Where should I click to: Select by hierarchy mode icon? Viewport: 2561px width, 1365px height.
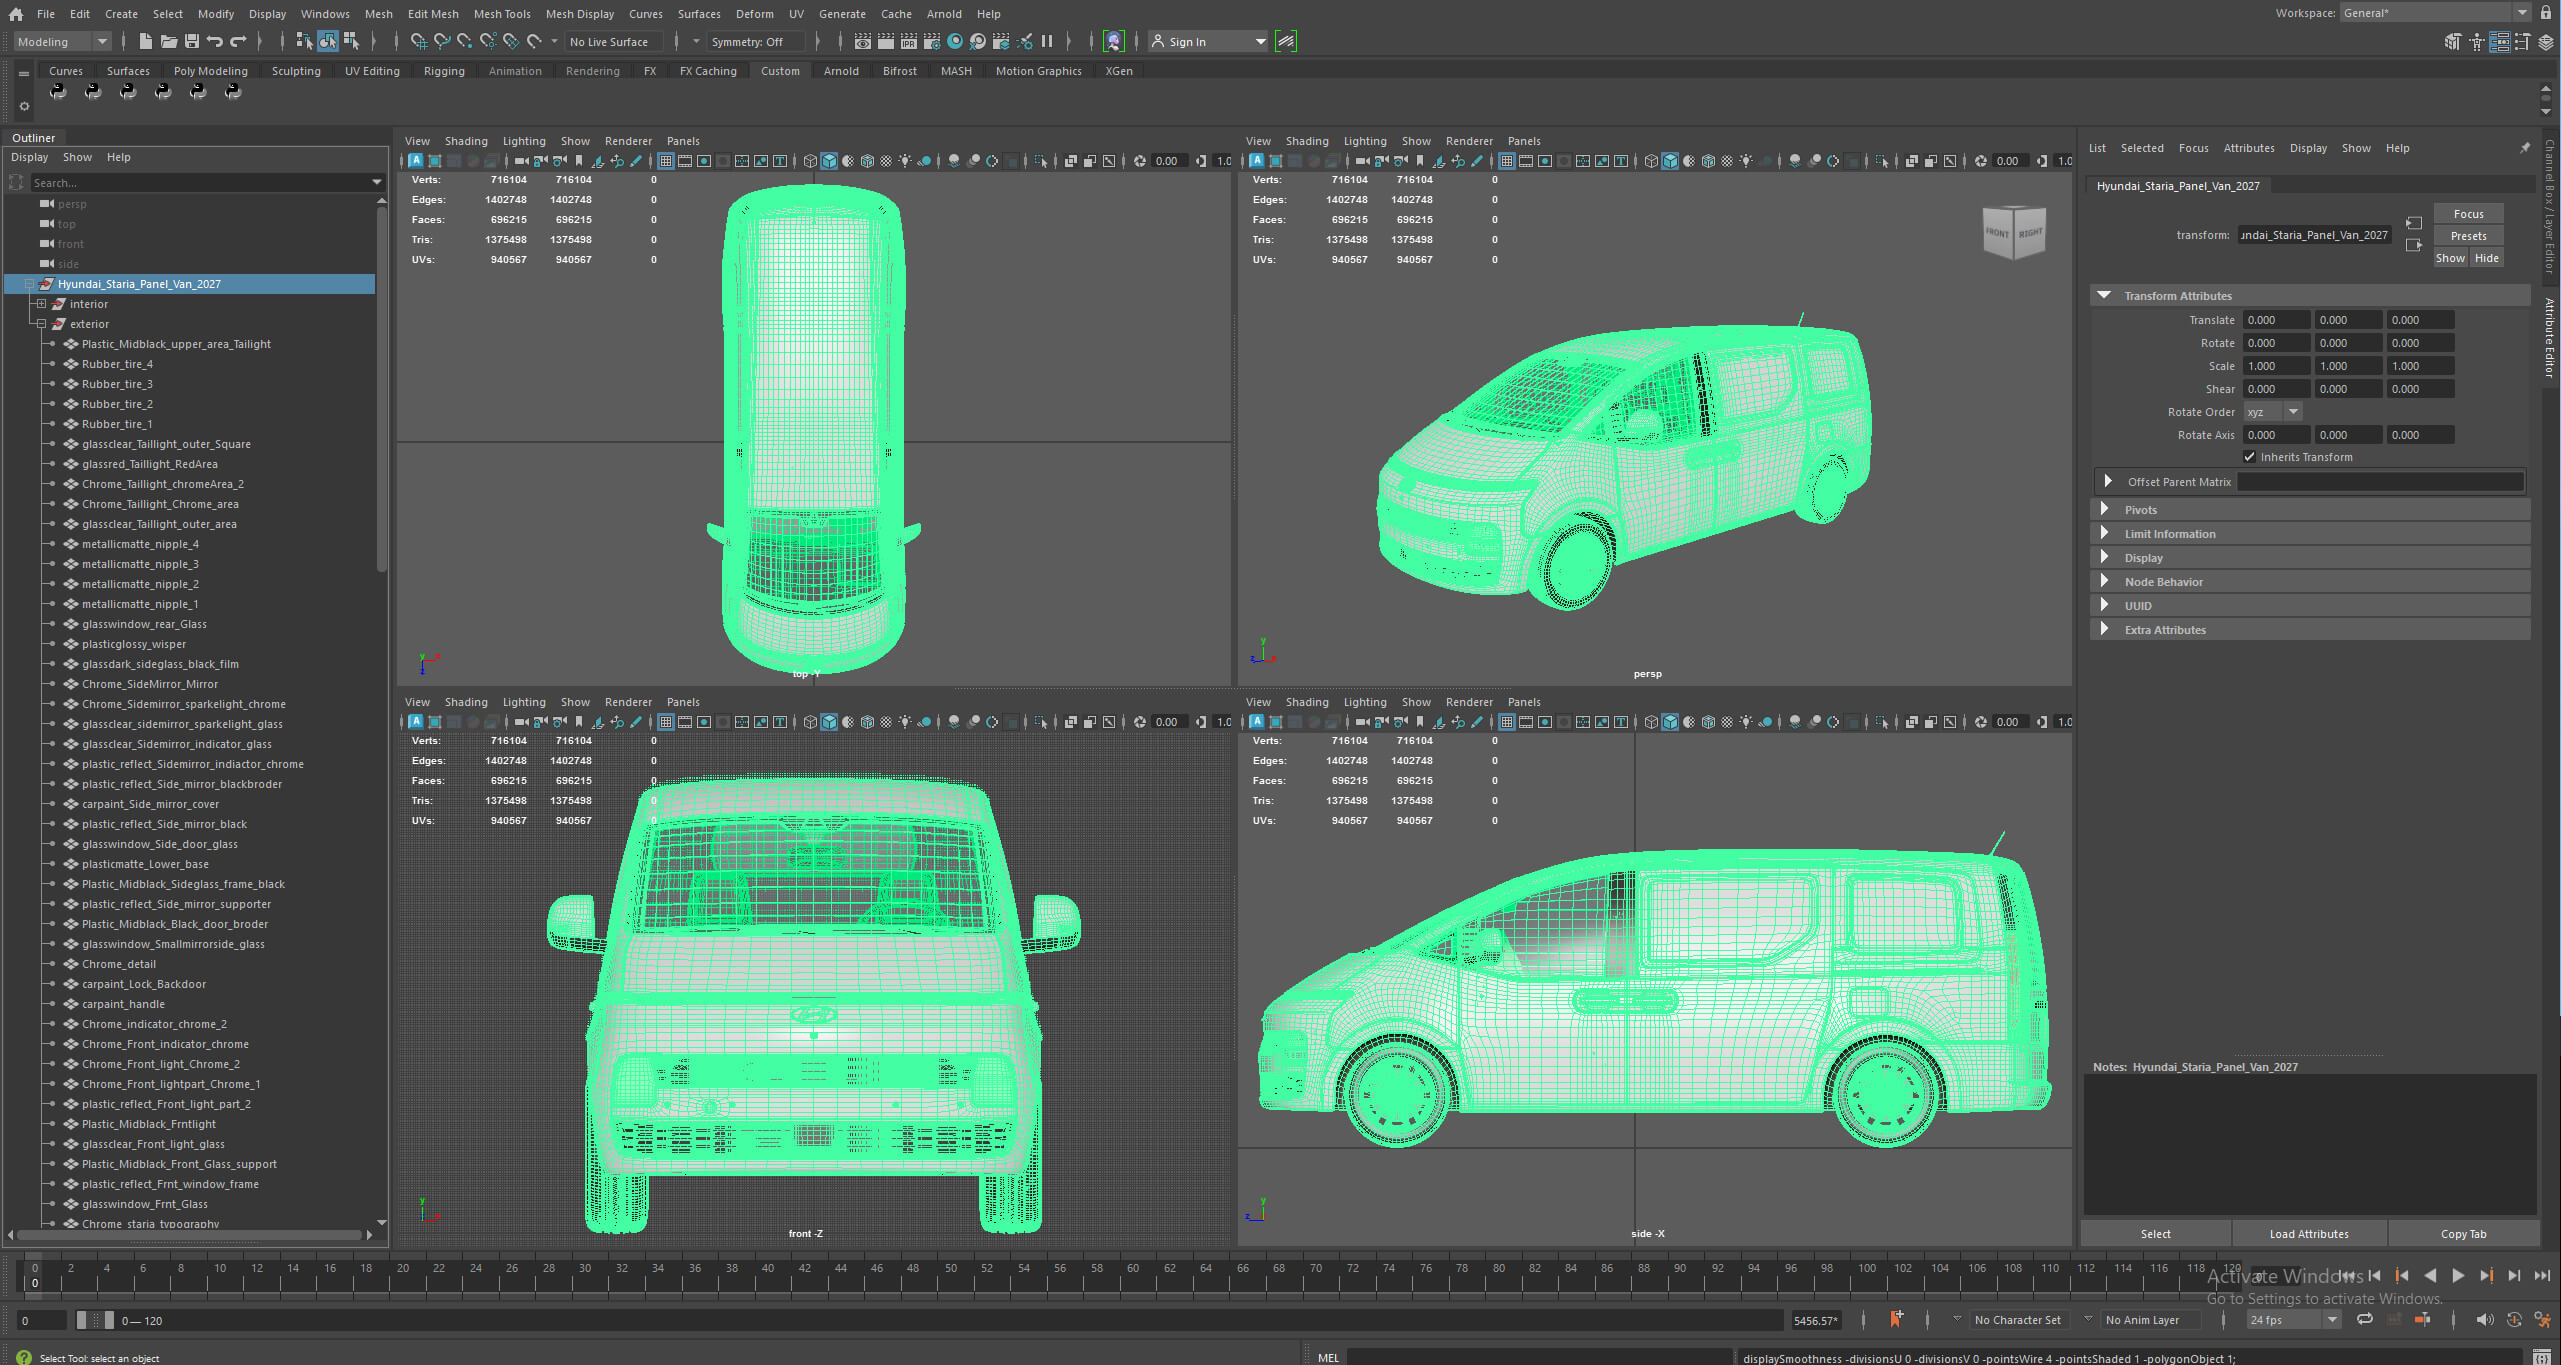[304, 41]
